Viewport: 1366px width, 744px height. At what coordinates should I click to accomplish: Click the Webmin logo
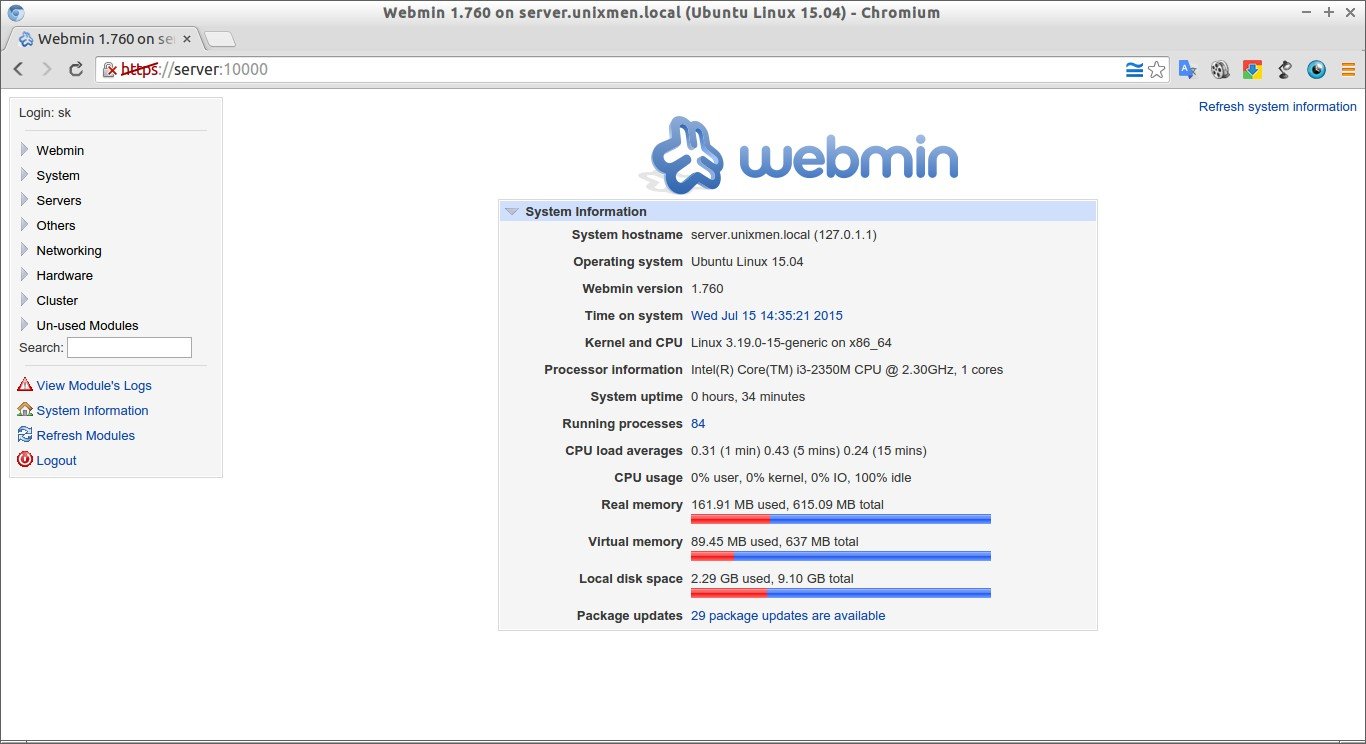point(799,155)
